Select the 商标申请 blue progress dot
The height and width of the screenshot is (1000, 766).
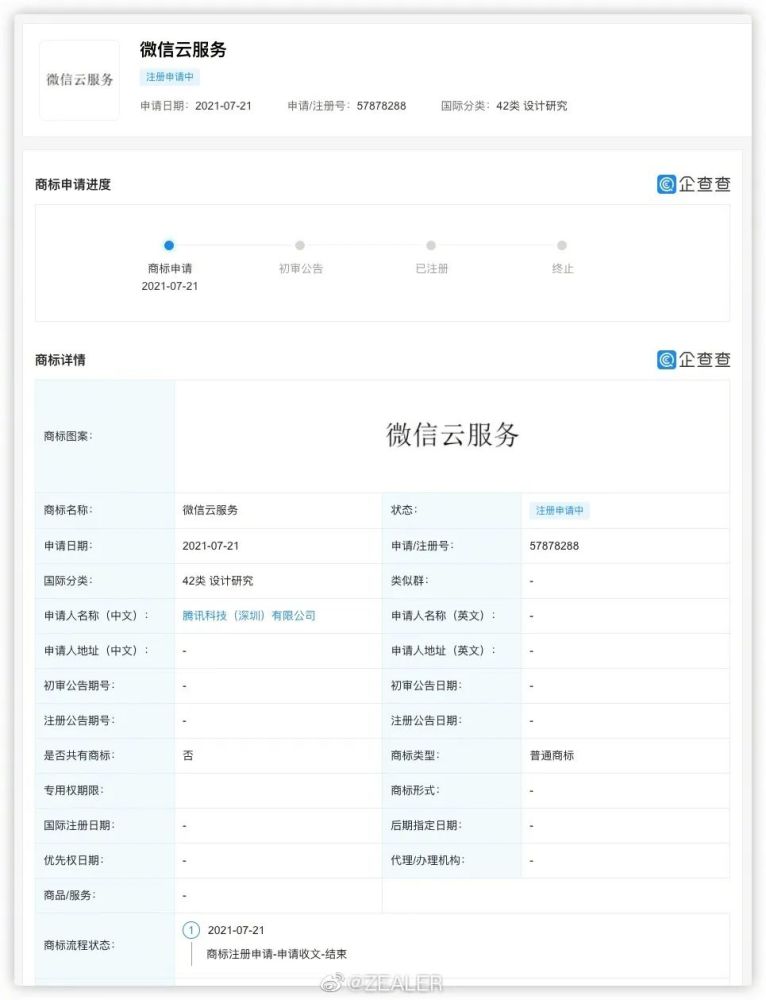[x=169, y=245]
